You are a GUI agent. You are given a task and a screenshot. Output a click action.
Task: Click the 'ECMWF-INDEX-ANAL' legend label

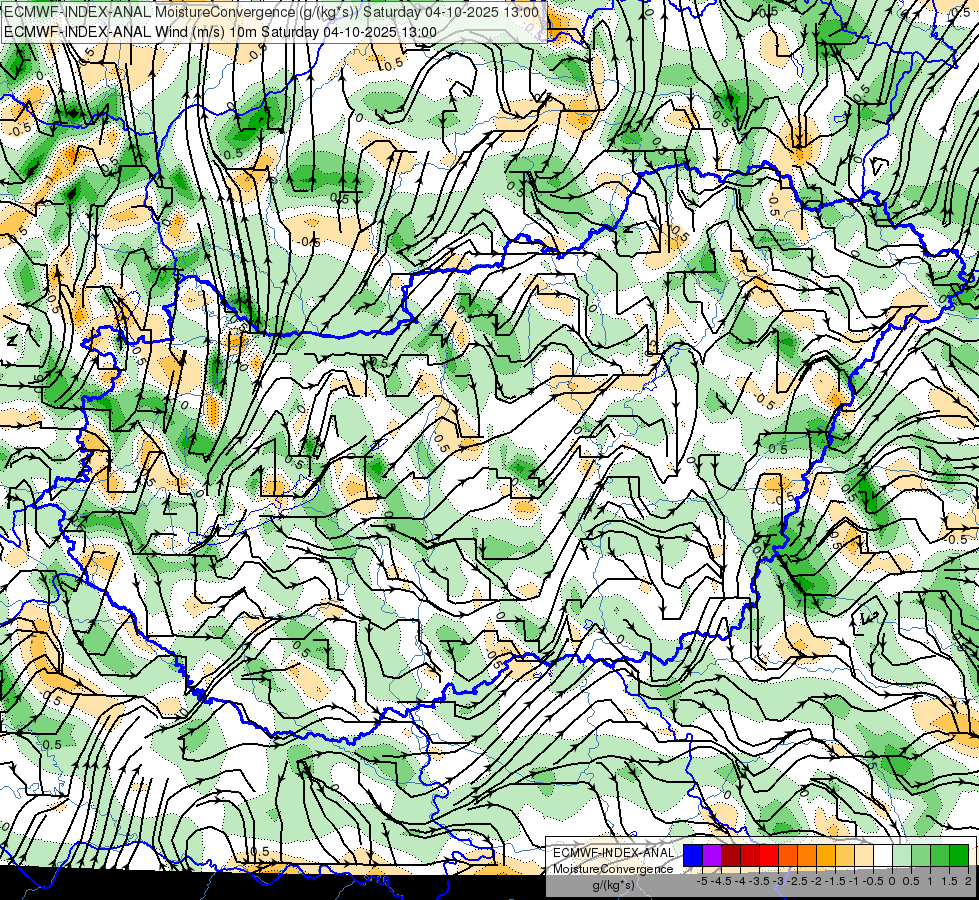coord(614,853)
